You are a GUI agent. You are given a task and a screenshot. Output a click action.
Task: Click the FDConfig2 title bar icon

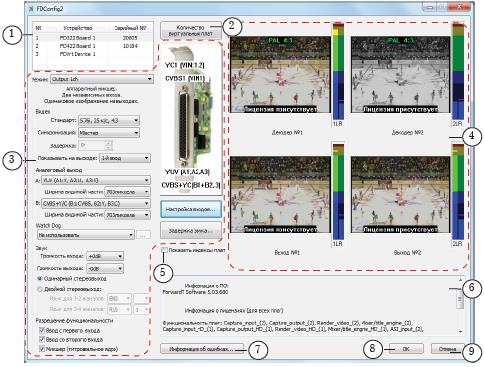32,9
